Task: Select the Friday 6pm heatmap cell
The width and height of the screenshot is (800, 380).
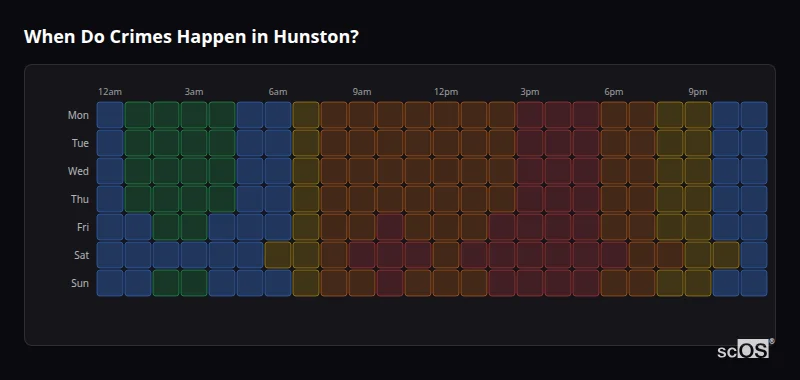Action: [x=614, y=227]
